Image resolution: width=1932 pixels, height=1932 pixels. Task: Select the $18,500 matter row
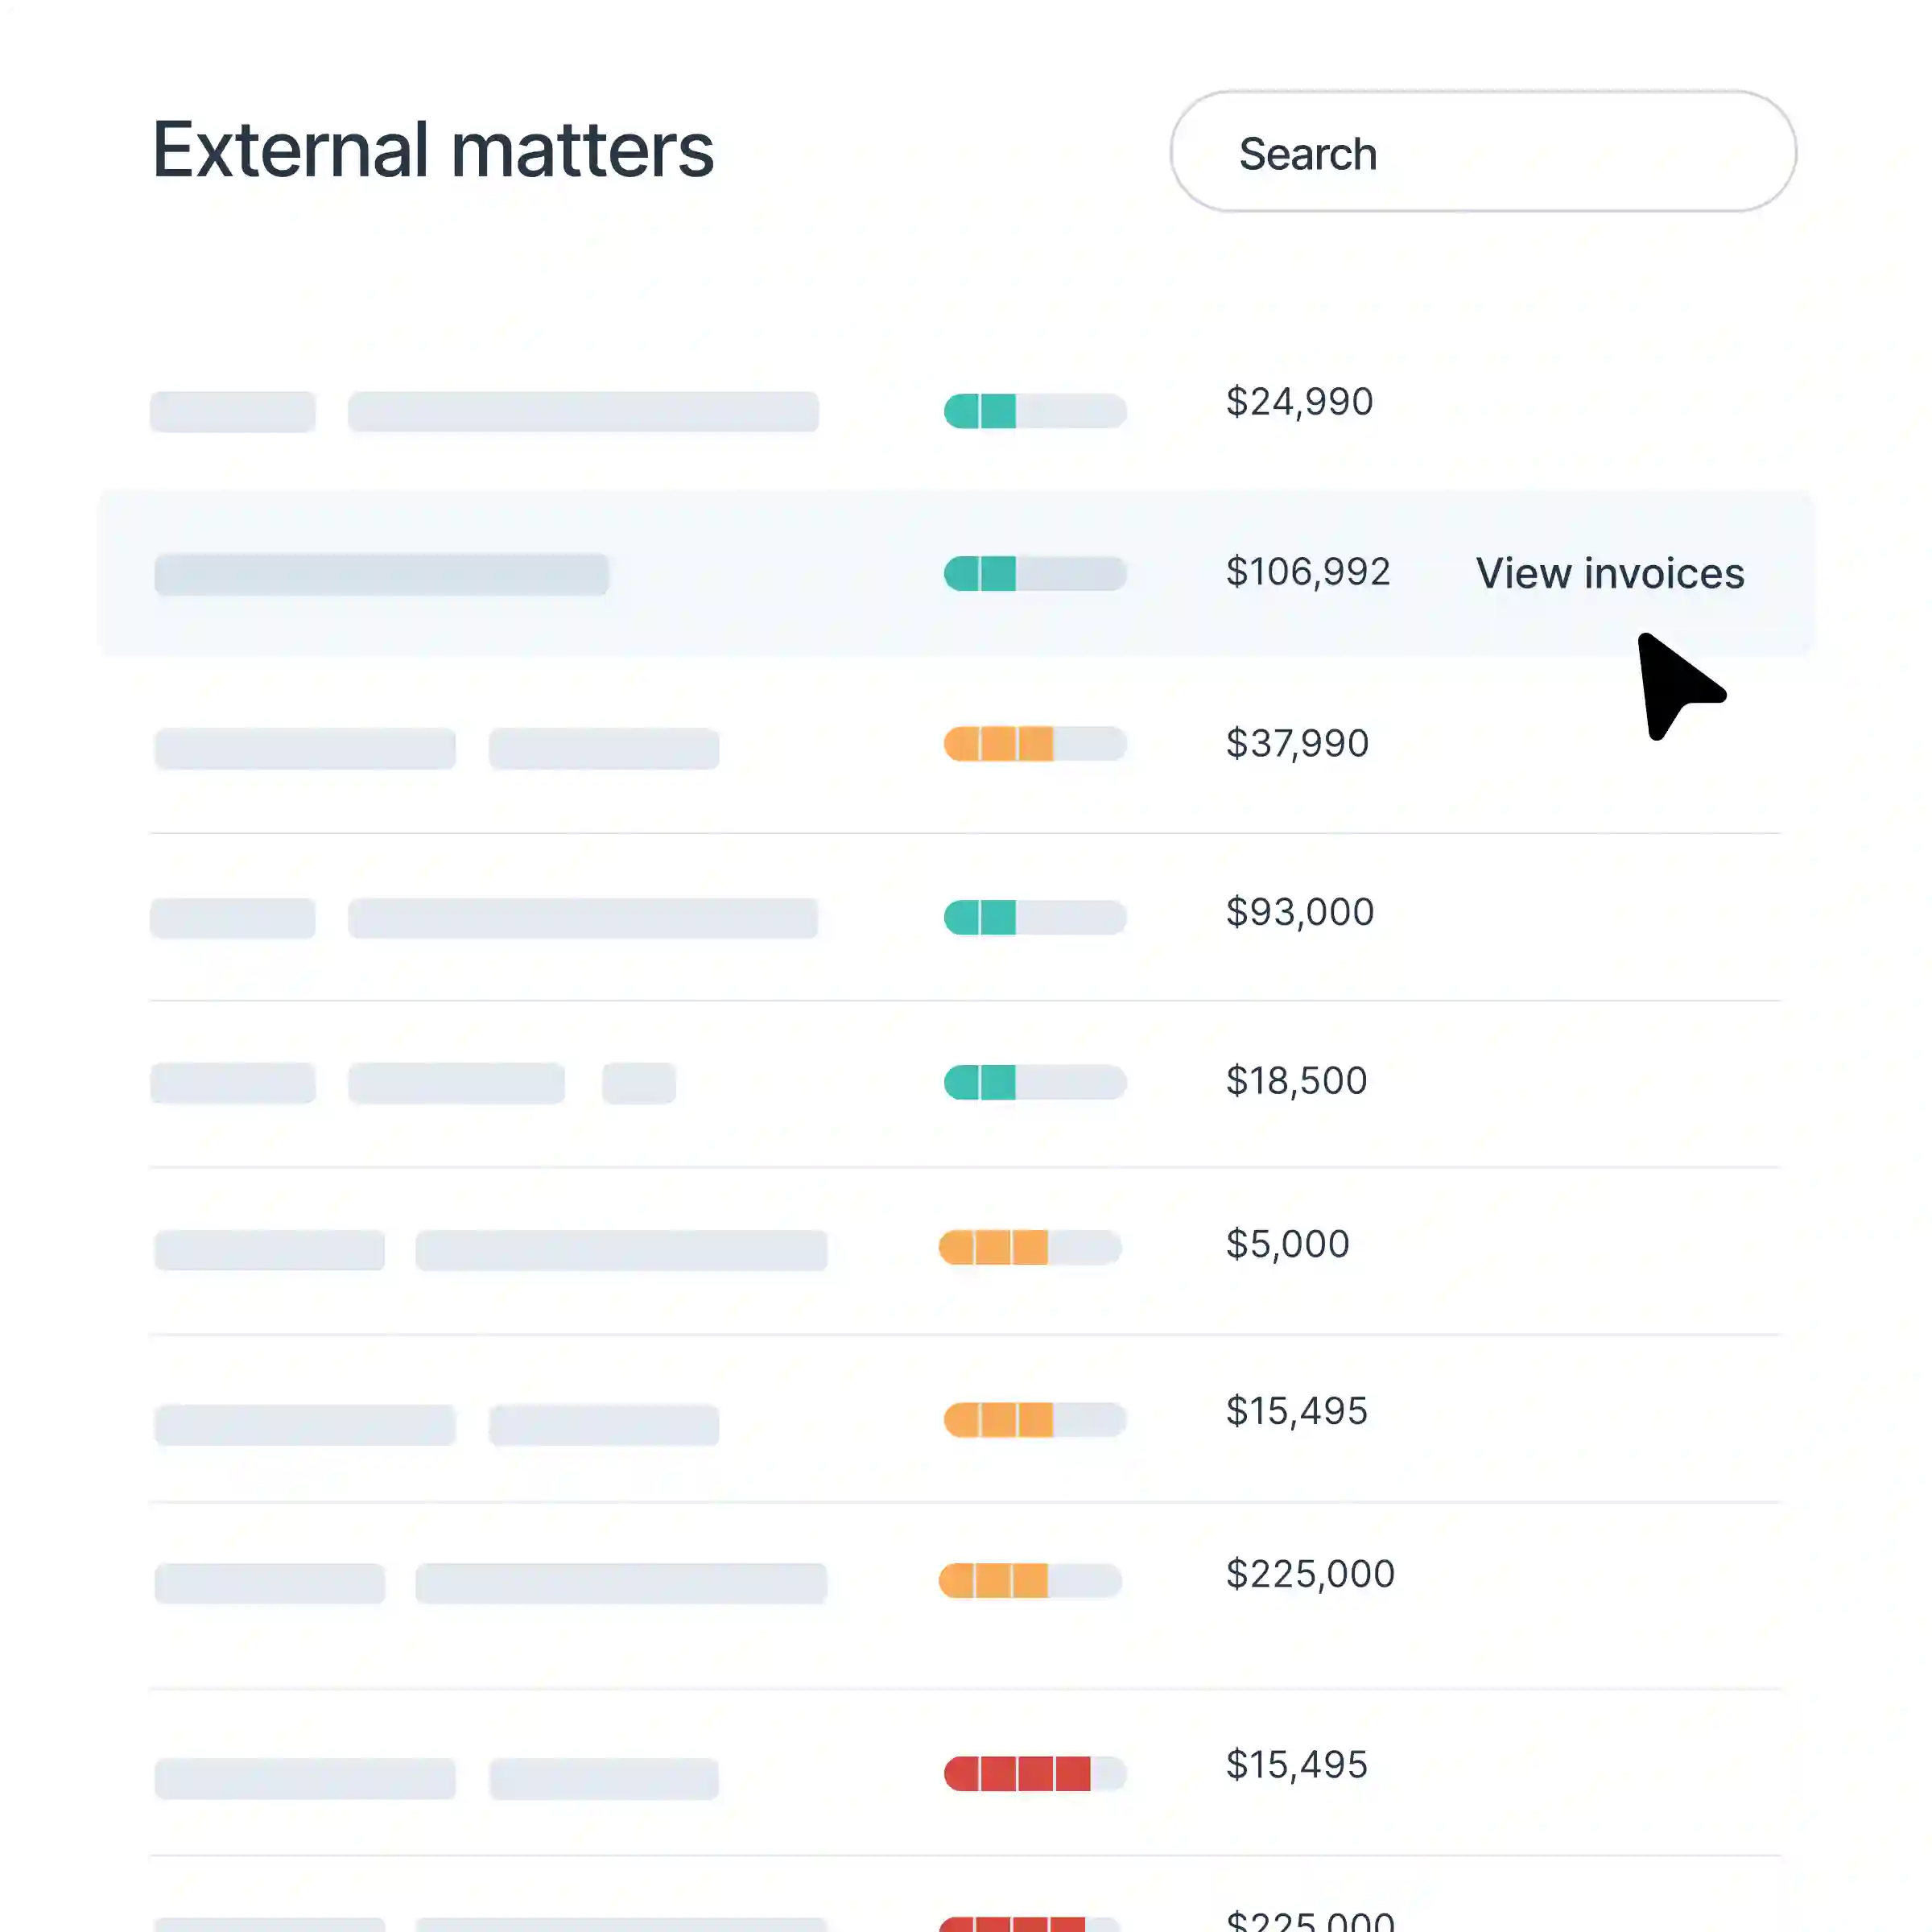[700, 1083]
